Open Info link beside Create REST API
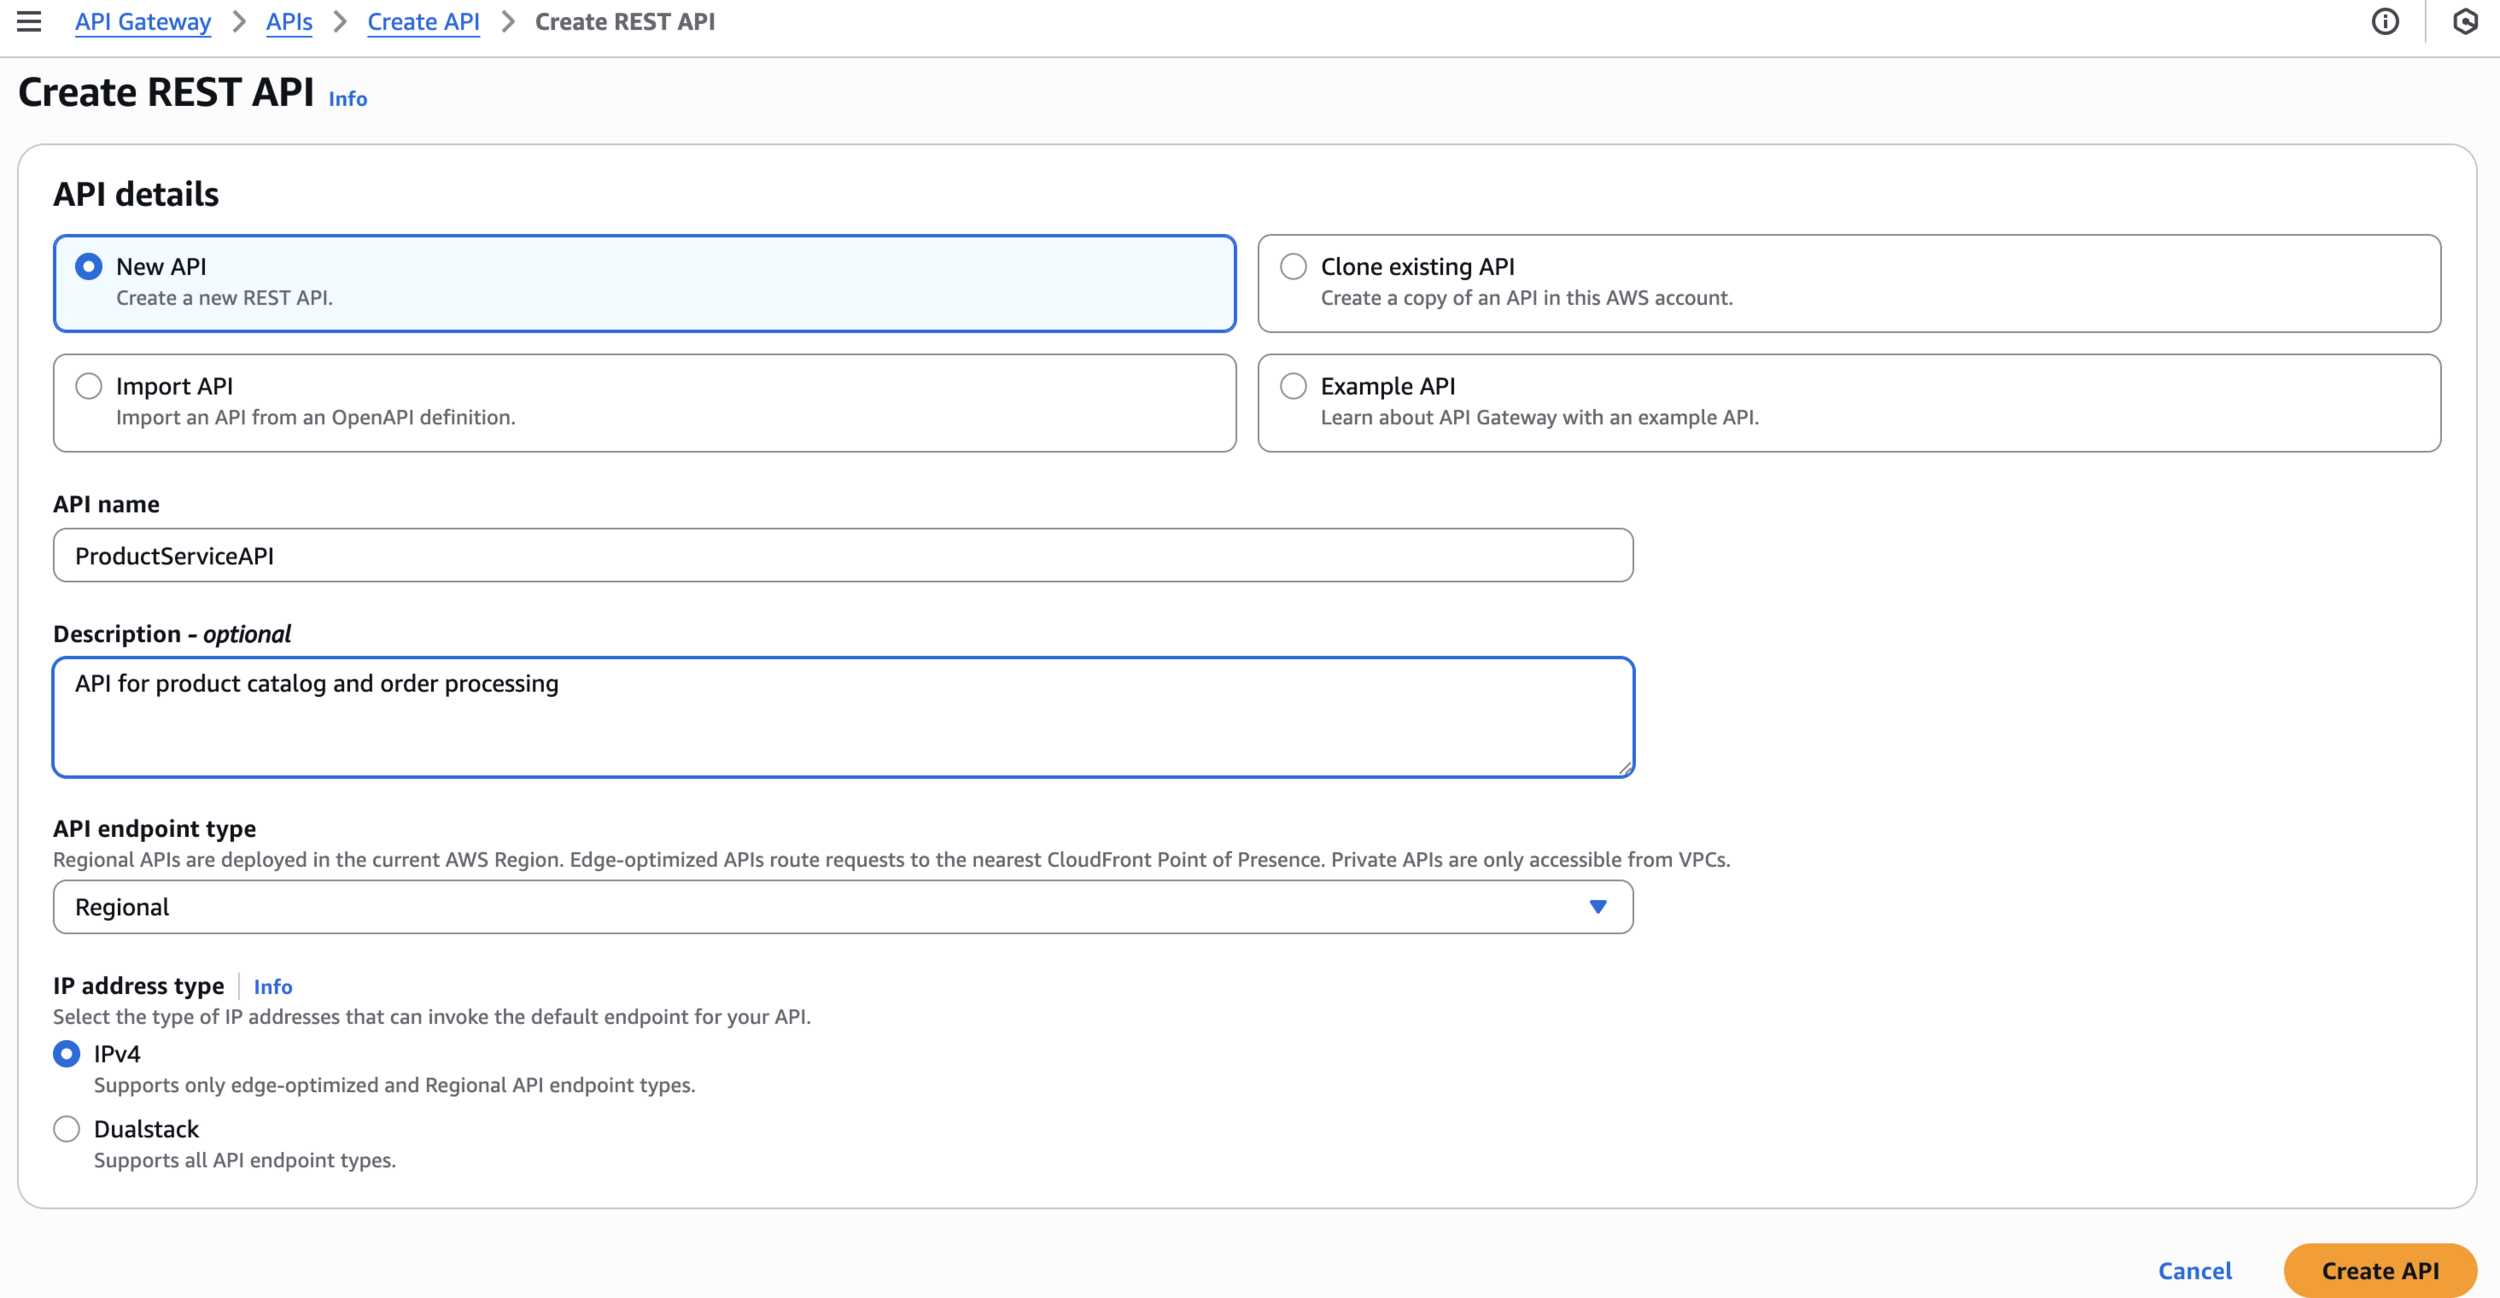This screenshot has width=2500, height=1298. click(347, 99)
